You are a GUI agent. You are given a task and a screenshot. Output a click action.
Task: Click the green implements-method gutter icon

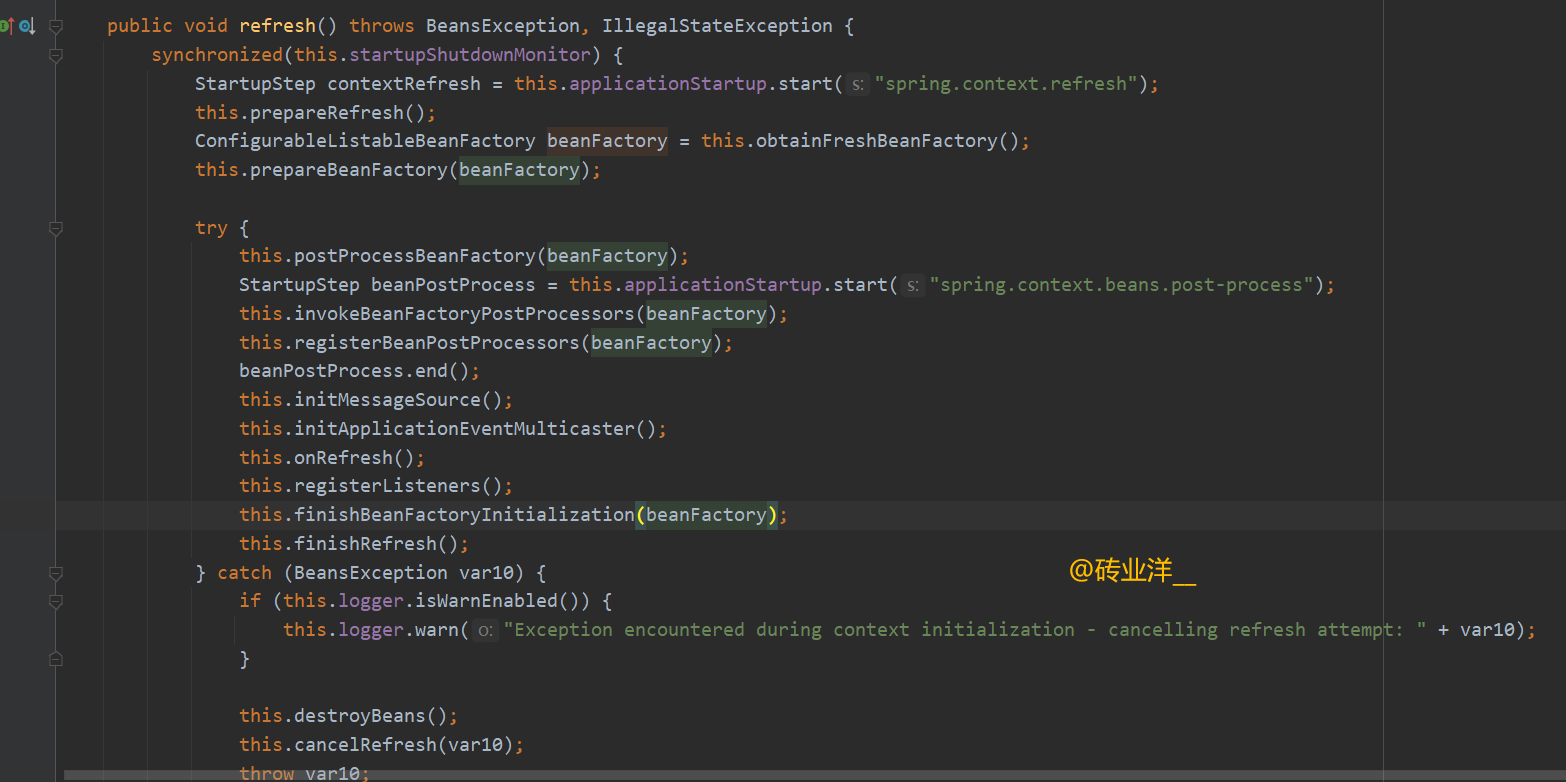click(x=6, y=26)
